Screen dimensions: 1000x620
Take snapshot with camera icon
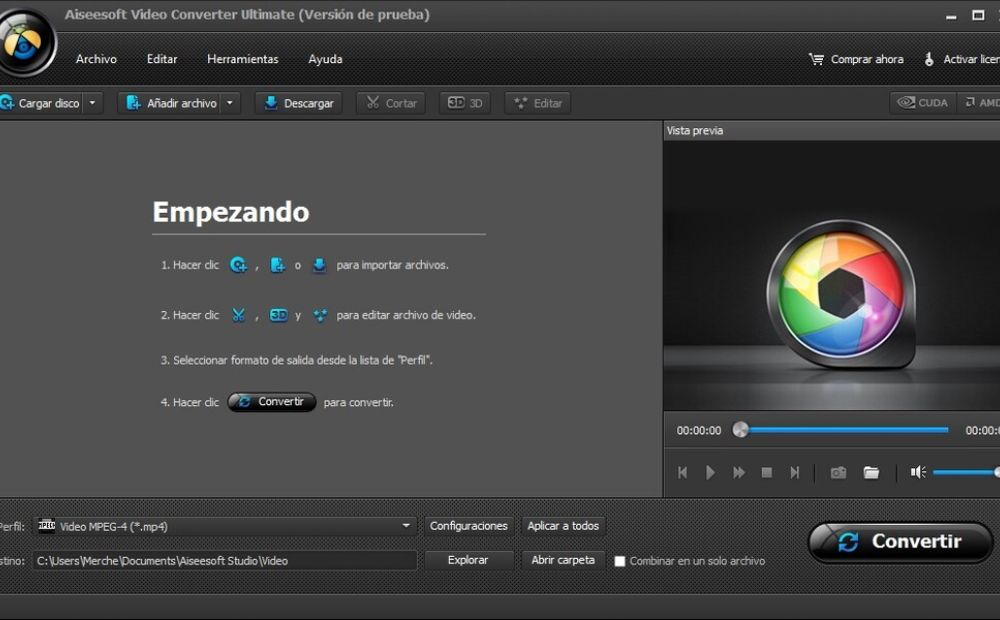838,473
